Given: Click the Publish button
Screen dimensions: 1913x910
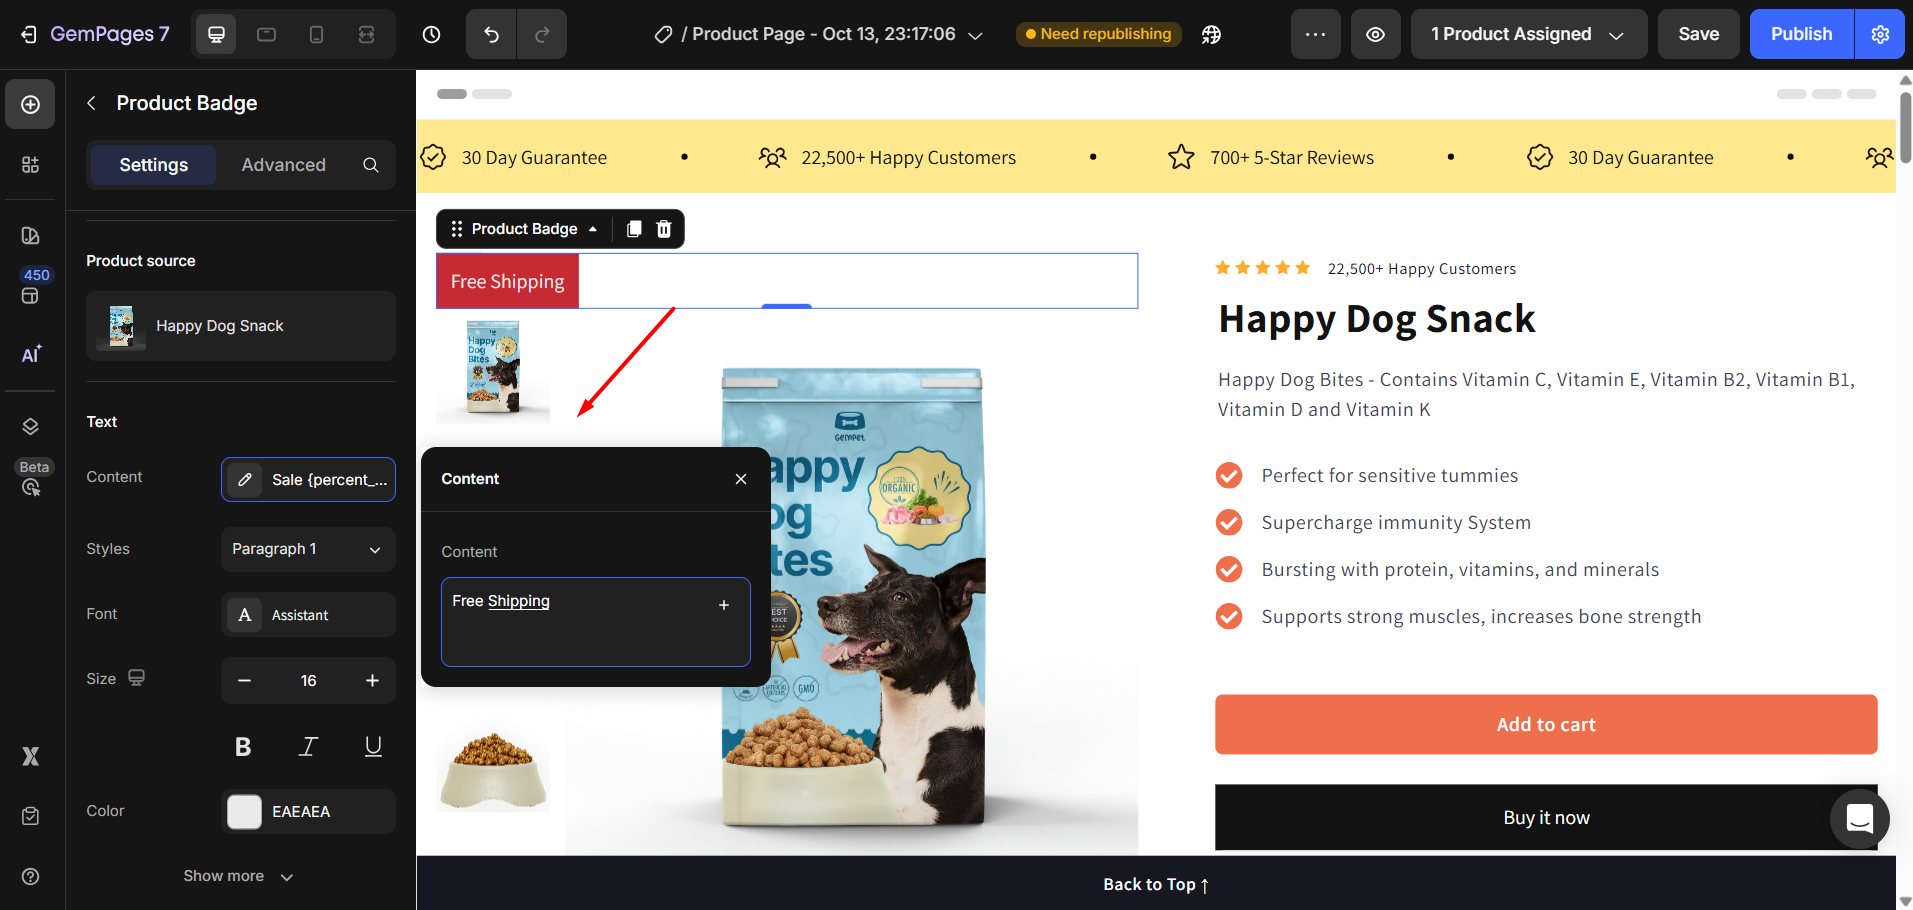Looking at the screenshot, I should click(x=1800, y=33).
